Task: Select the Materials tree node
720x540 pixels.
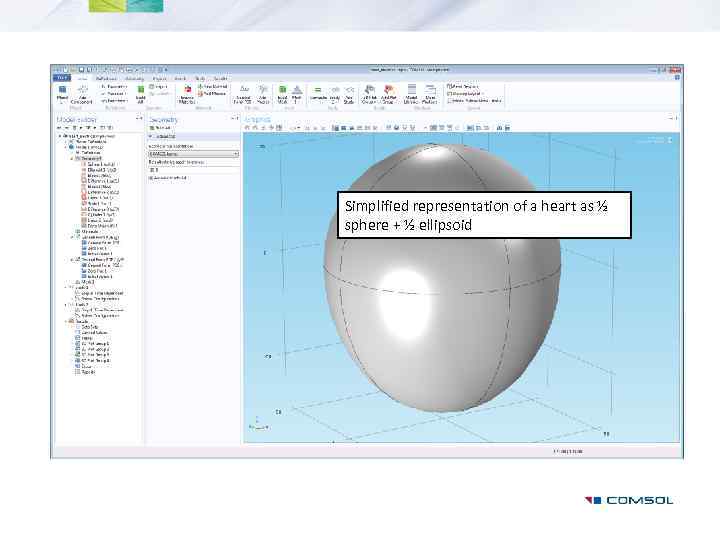Action: (x=86, y=231)
